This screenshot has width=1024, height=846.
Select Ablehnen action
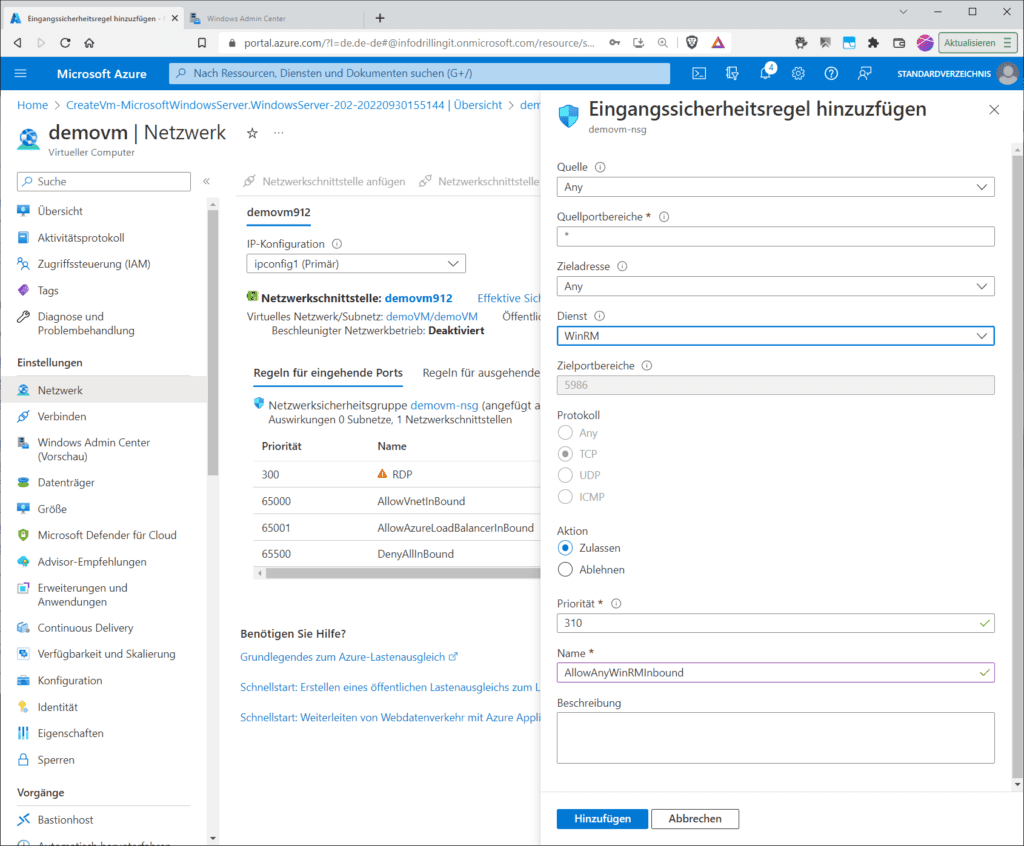pos(566,570)
